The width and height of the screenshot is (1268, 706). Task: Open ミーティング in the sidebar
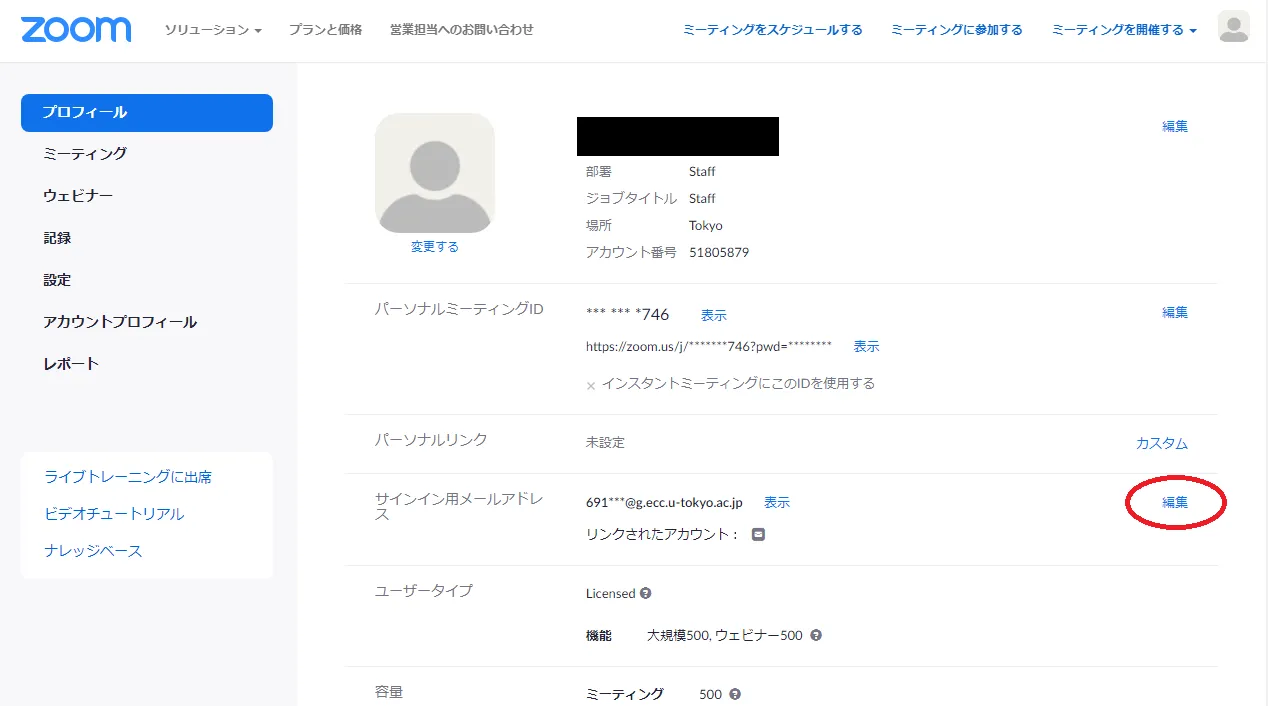tap(85, 154)
